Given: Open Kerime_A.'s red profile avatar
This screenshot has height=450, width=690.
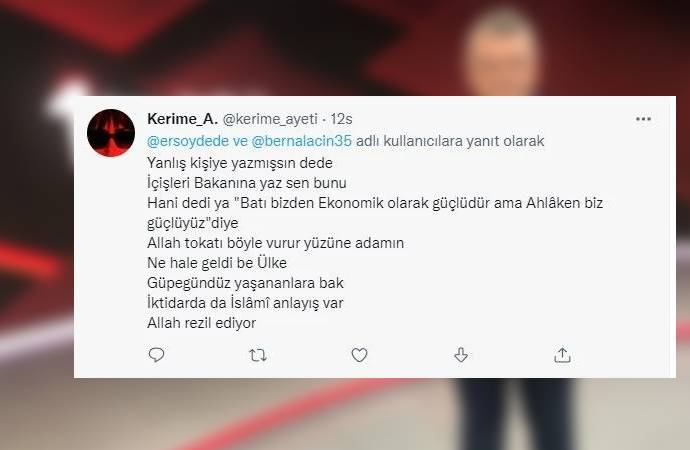Looking at the screenshot, I should [111, 133].
